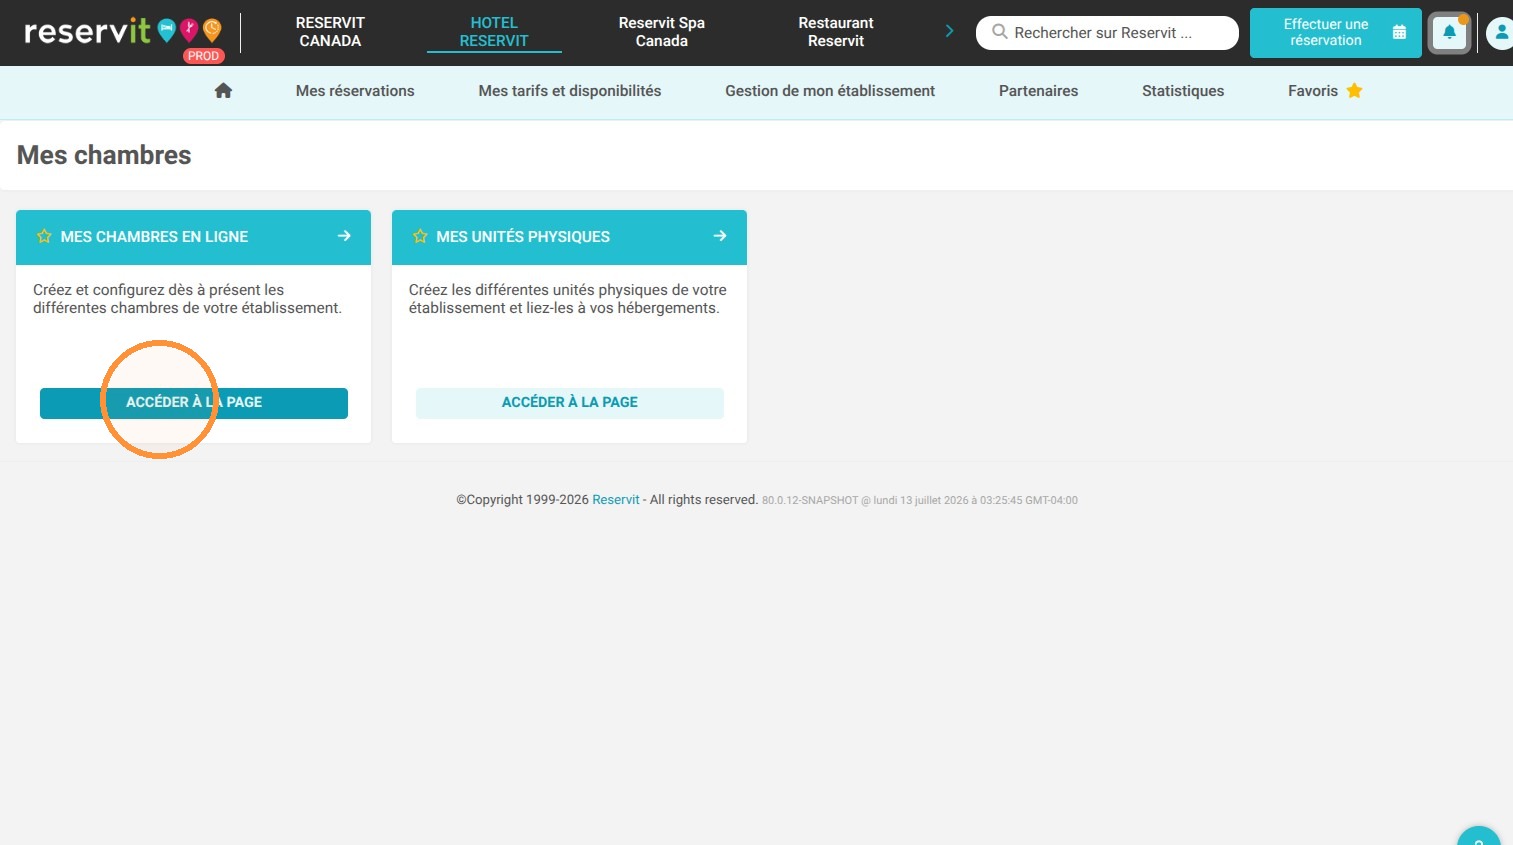
Task: Click Effectuer une réservation button
Action: click(x=1335, y=33)
